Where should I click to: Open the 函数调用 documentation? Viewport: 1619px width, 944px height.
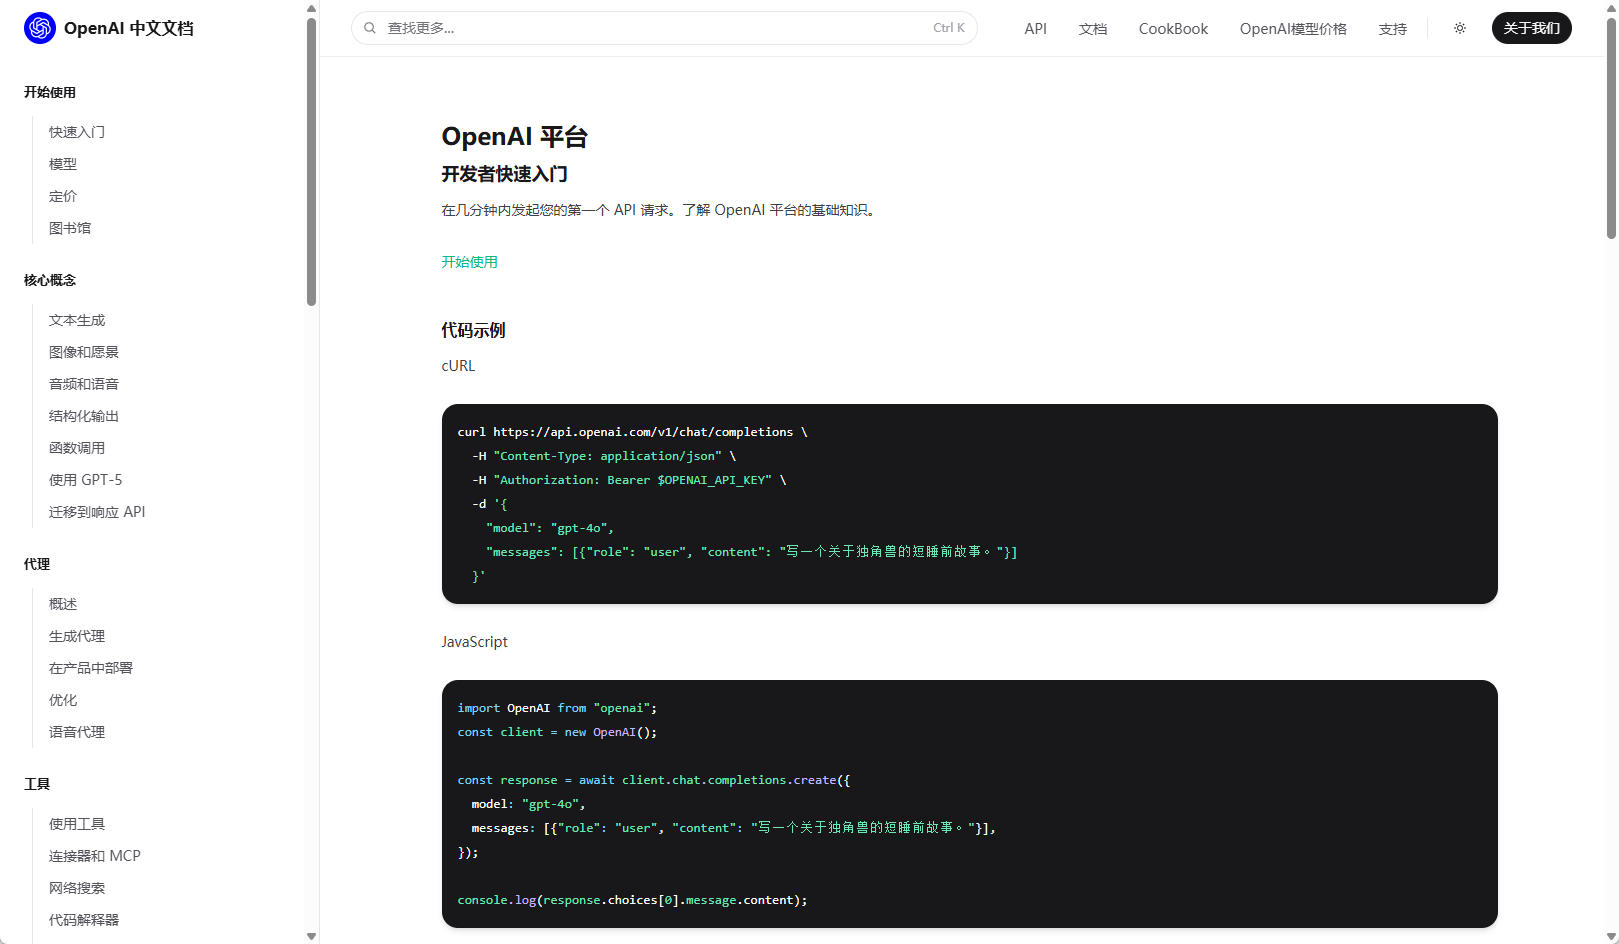(77, 448)
